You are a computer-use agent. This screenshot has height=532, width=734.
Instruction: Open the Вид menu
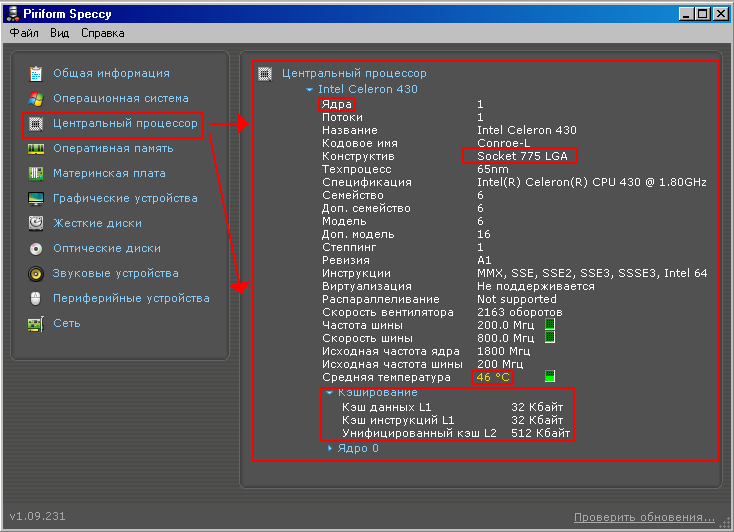[x=60, y=33]
